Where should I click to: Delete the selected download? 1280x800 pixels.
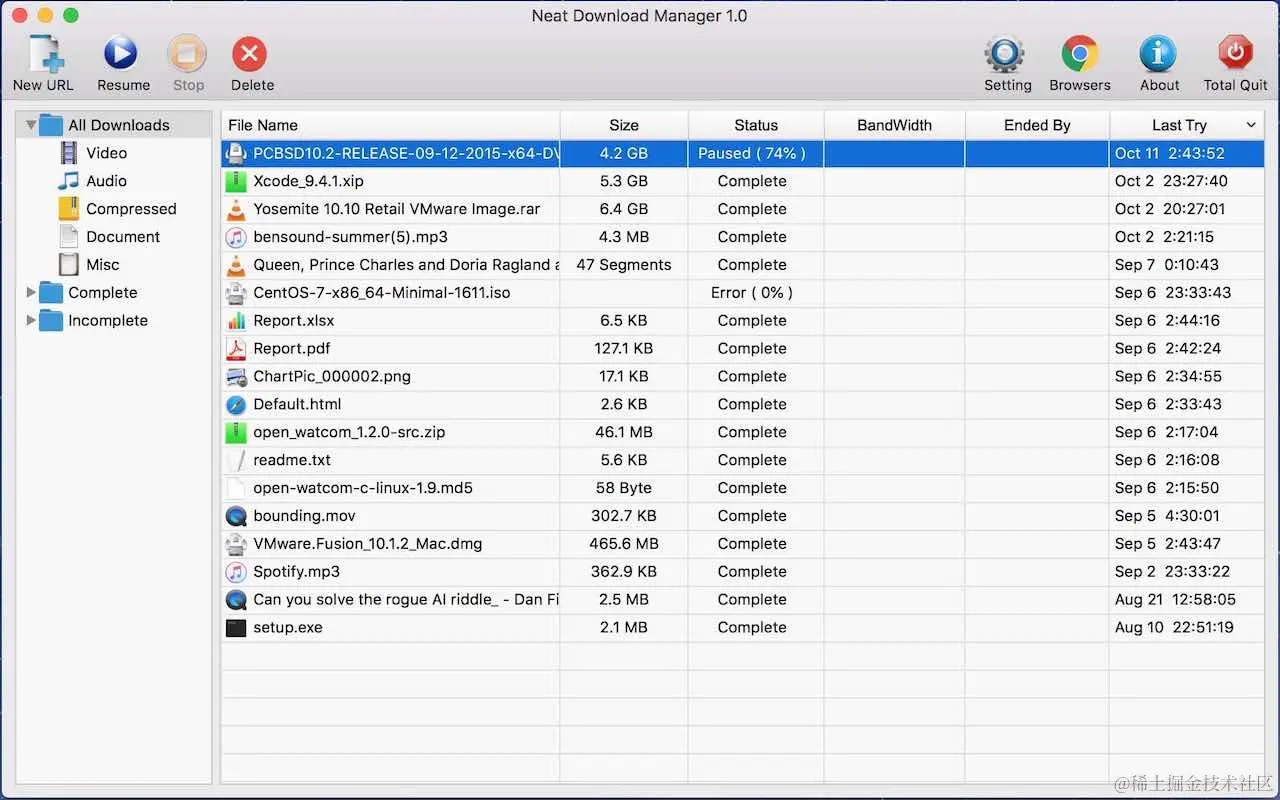click(249, 54)
